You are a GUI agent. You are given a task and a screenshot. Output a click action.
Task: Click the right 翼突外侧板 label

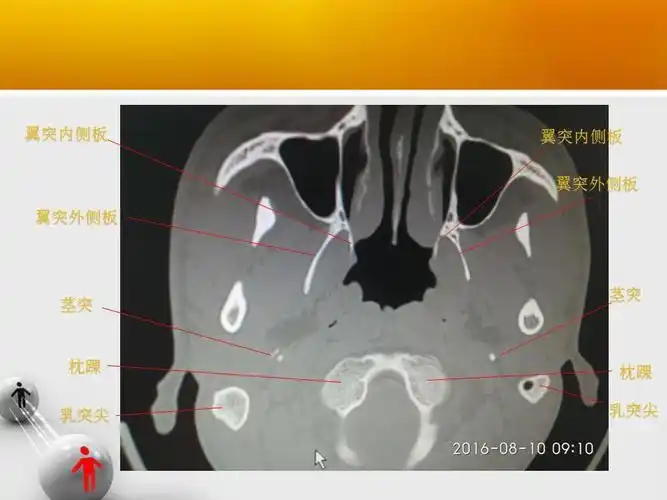596,184
